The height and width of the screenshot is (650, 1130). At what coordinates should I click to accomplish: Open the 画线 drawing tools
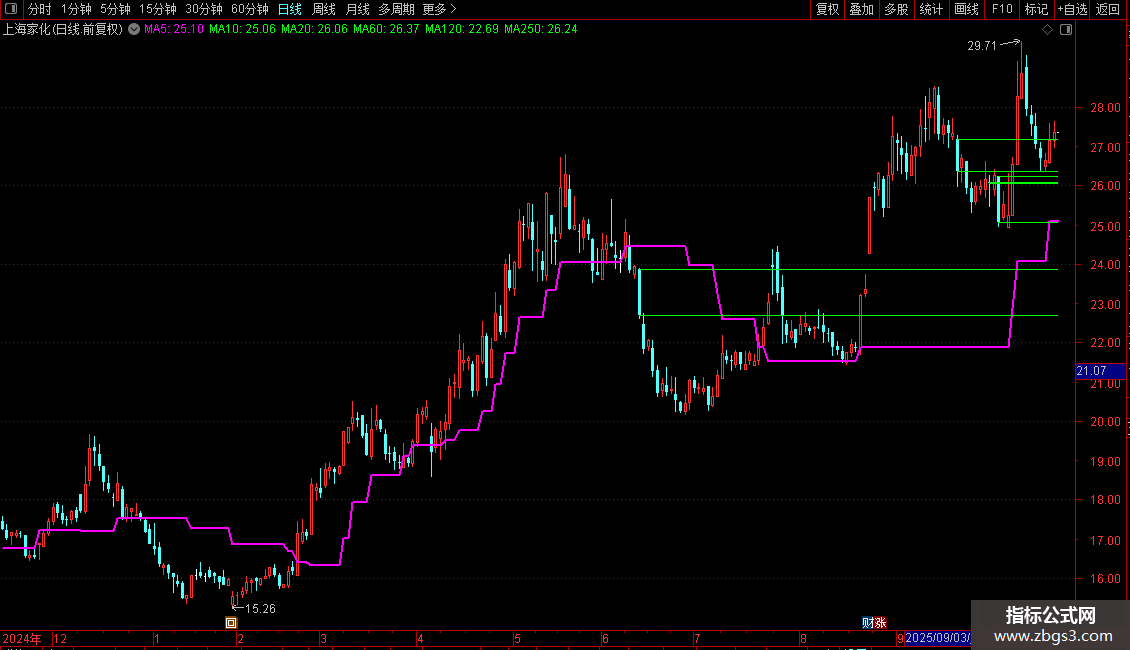pos(966,9)
